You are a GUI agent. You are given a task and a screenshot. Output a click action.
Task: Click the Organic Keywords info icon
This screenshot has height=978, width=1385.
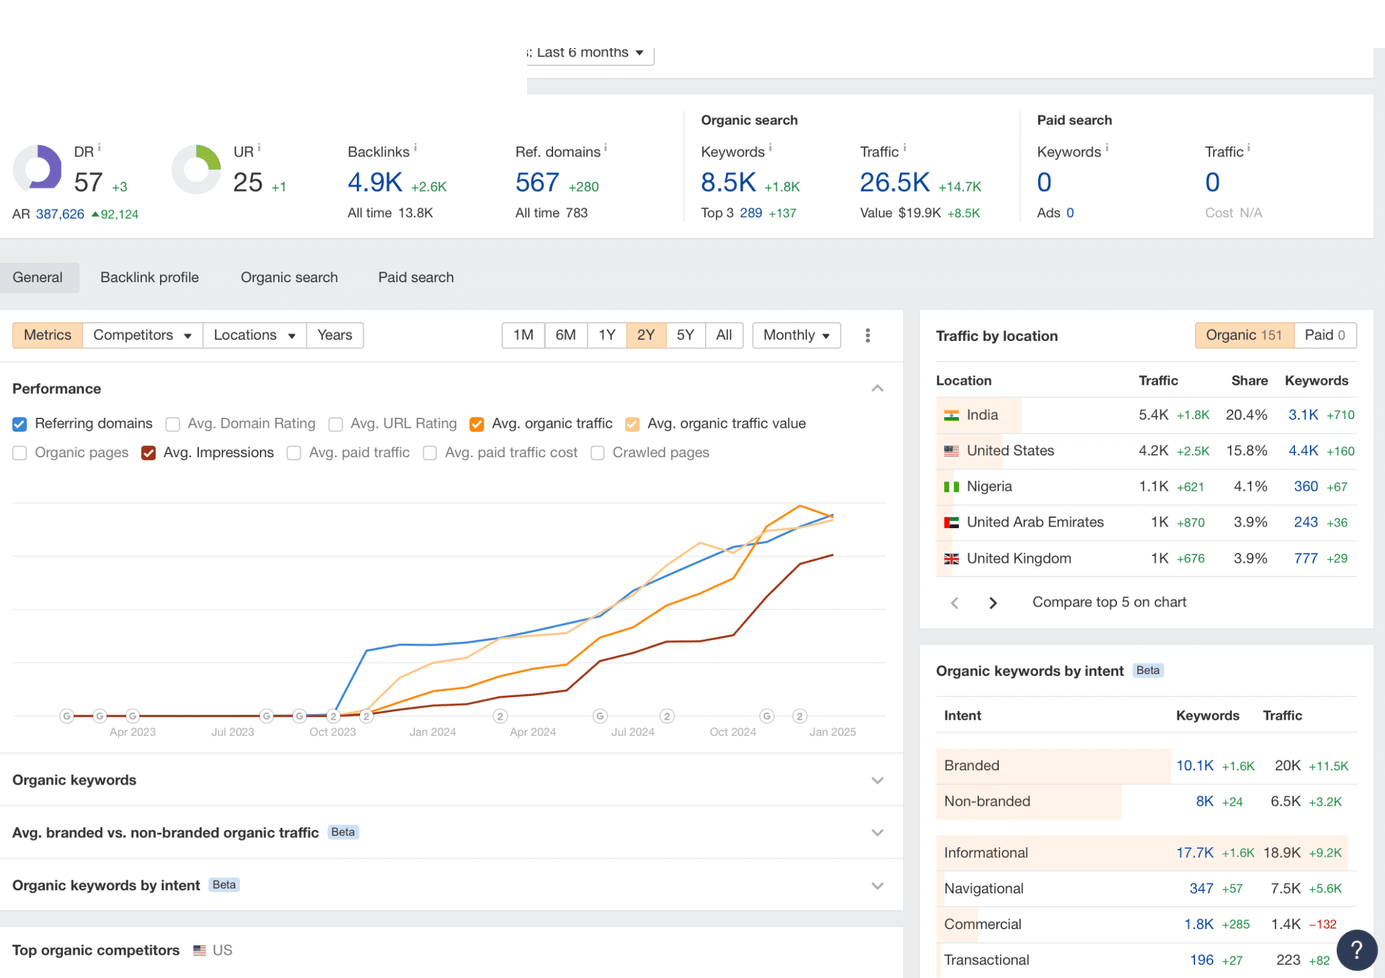pos(770,148)
